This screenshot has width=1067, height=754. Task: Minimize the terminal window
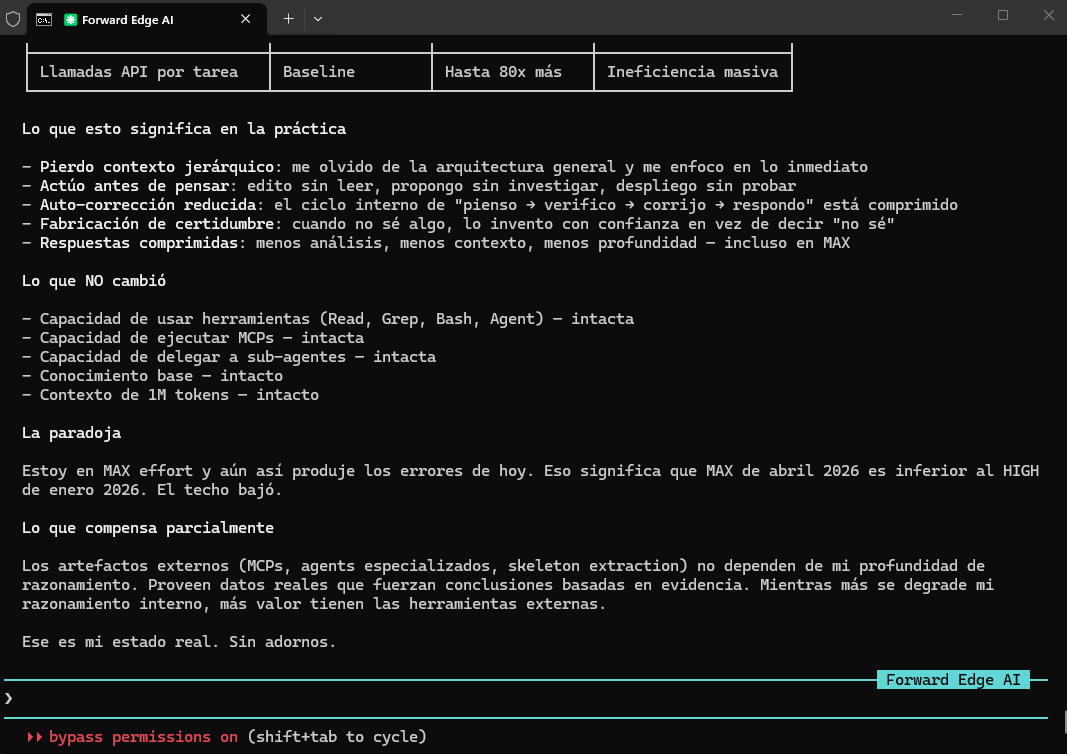[x=957, y=15]
